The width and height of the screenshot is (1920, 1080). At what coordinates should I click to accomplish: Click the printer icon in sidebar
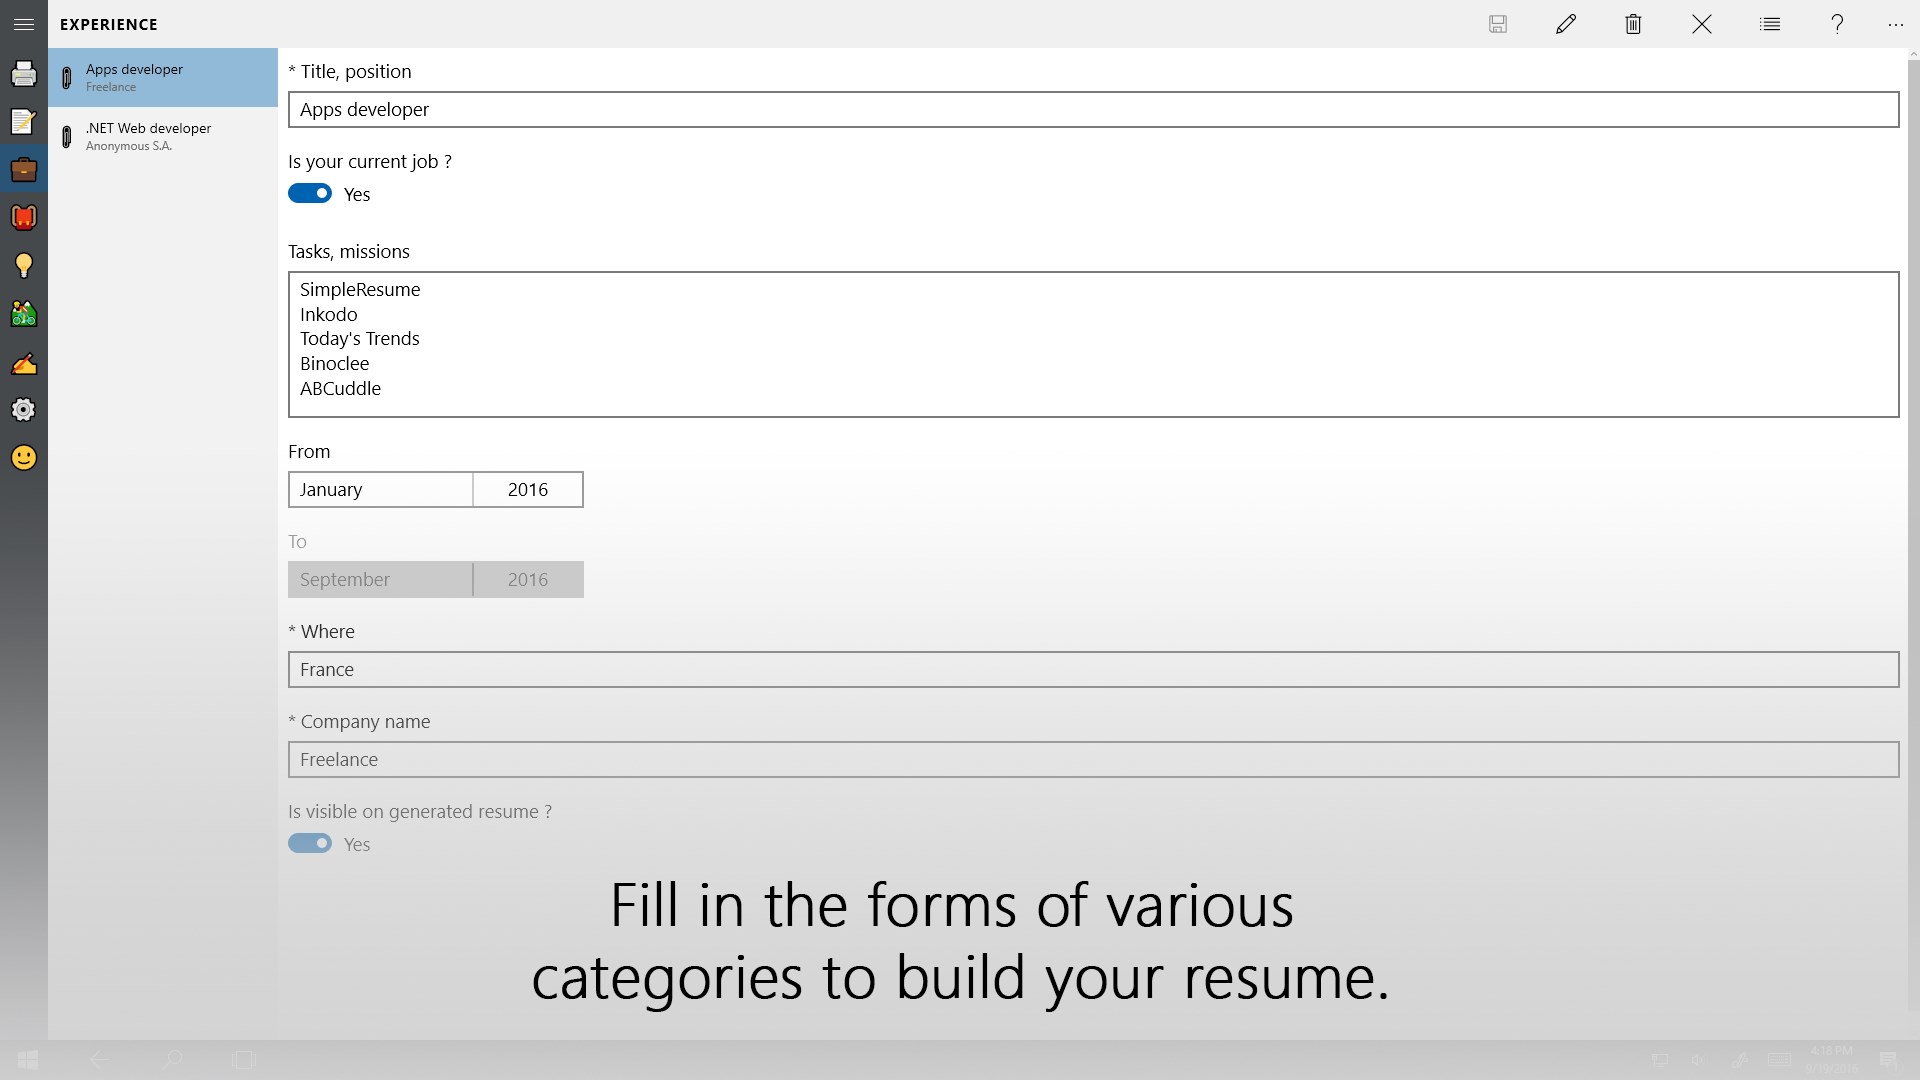(x=24, y=73)
